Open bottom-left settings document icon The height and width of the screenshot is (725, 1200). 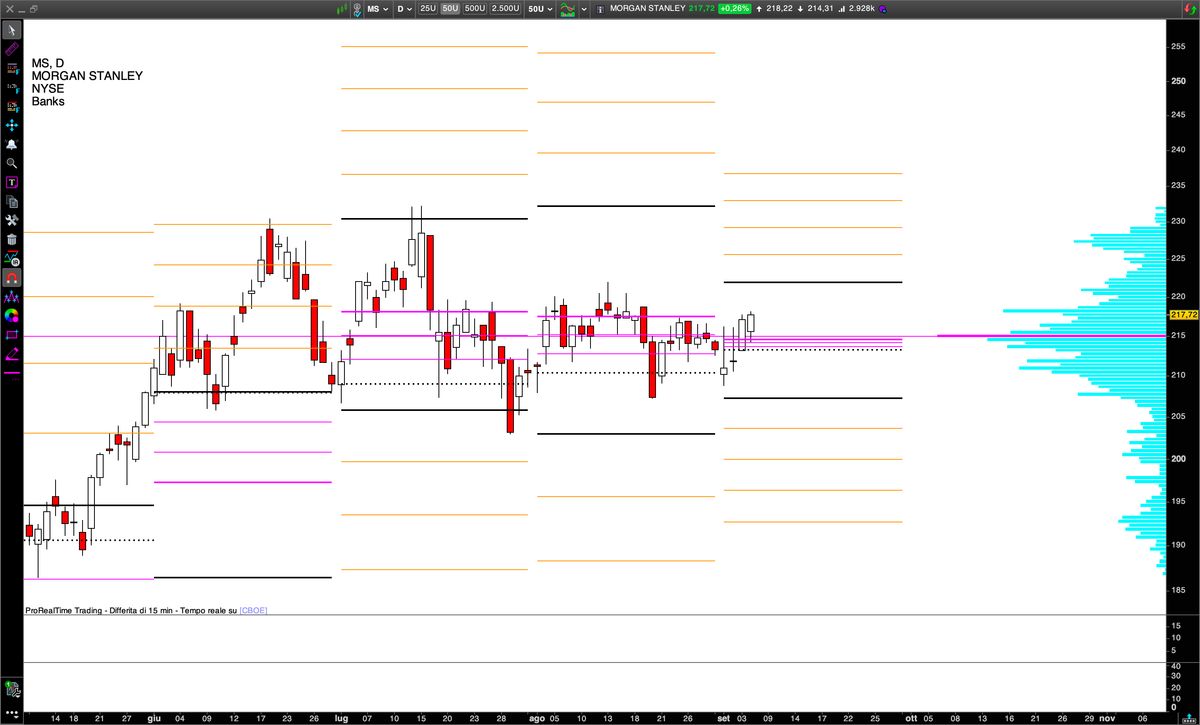[12, 688]
